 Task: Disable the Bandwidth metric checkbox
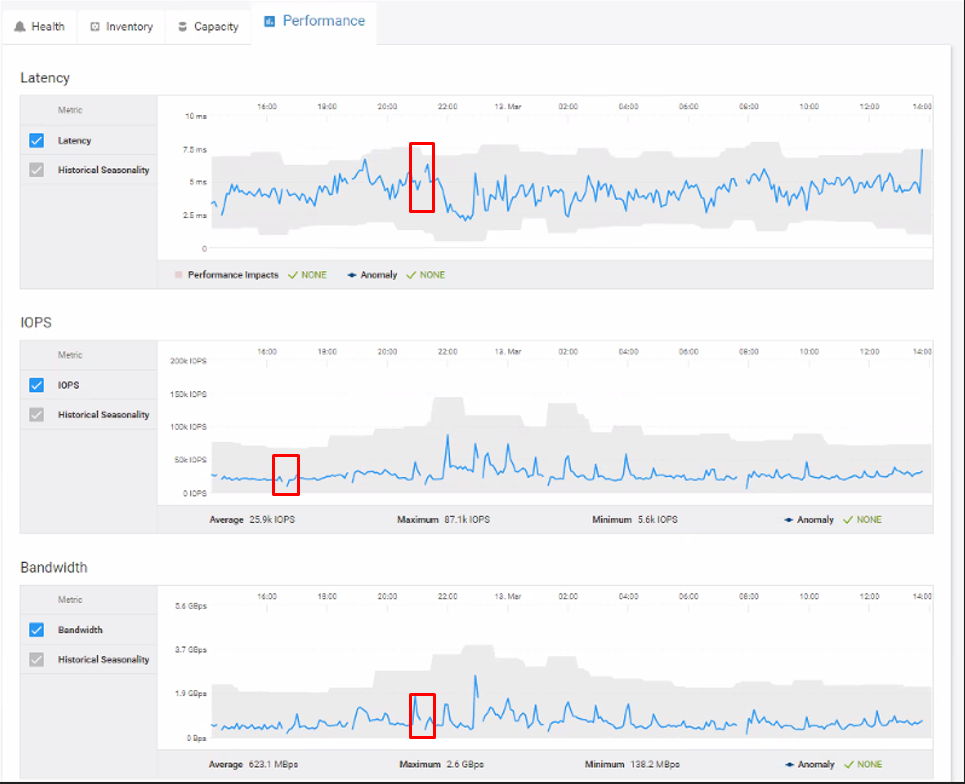tap(36, 630)
